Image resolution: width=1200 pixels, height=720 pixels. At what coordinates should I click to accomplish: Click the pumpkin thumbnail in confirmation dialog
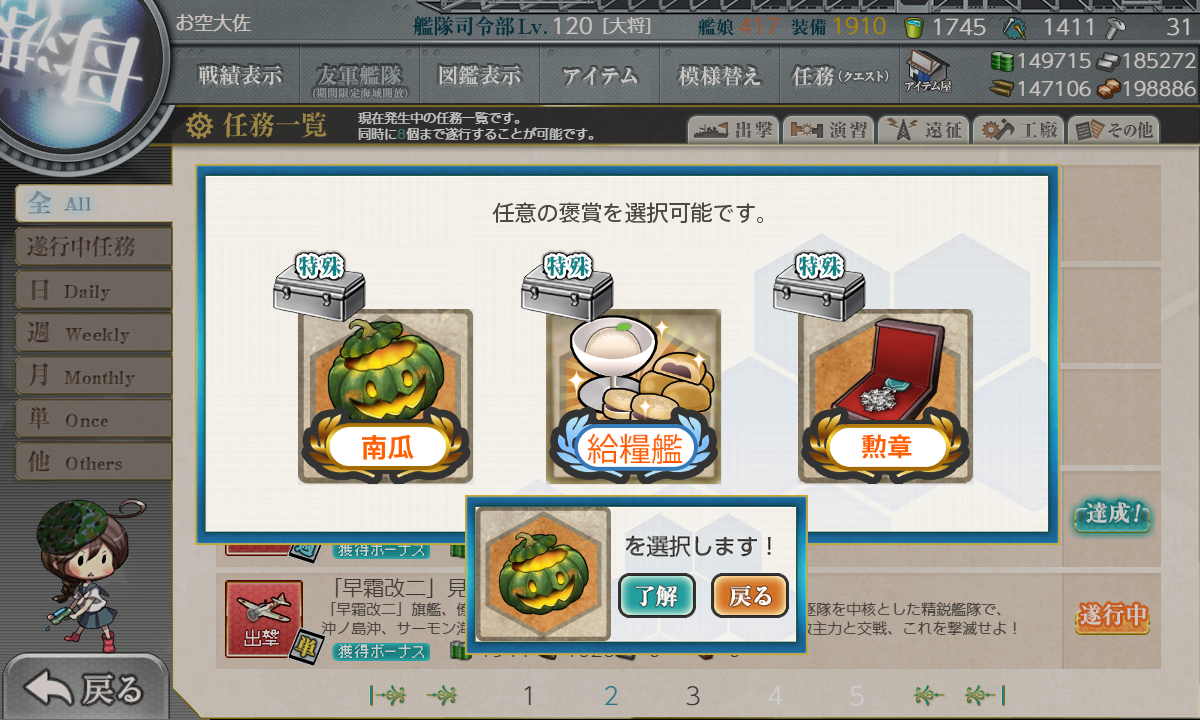[543, 574]
